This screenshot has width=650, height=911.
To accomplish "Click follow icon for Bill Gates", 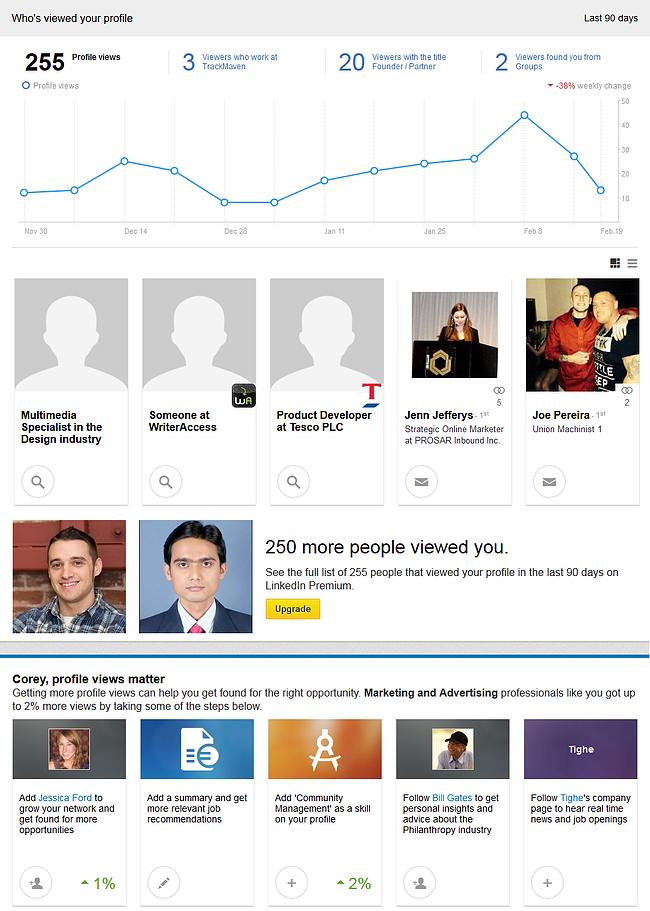I will click(x=419, y=883).
